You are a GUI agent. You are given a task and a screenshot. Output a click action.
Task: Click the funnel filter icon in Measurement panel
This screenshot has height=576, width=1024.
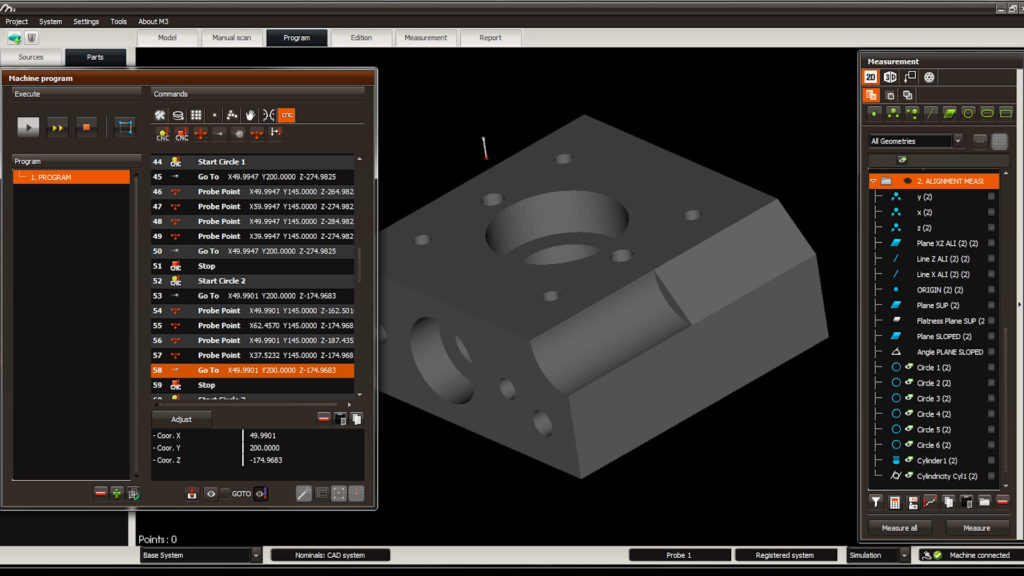[x=876, y=502]
